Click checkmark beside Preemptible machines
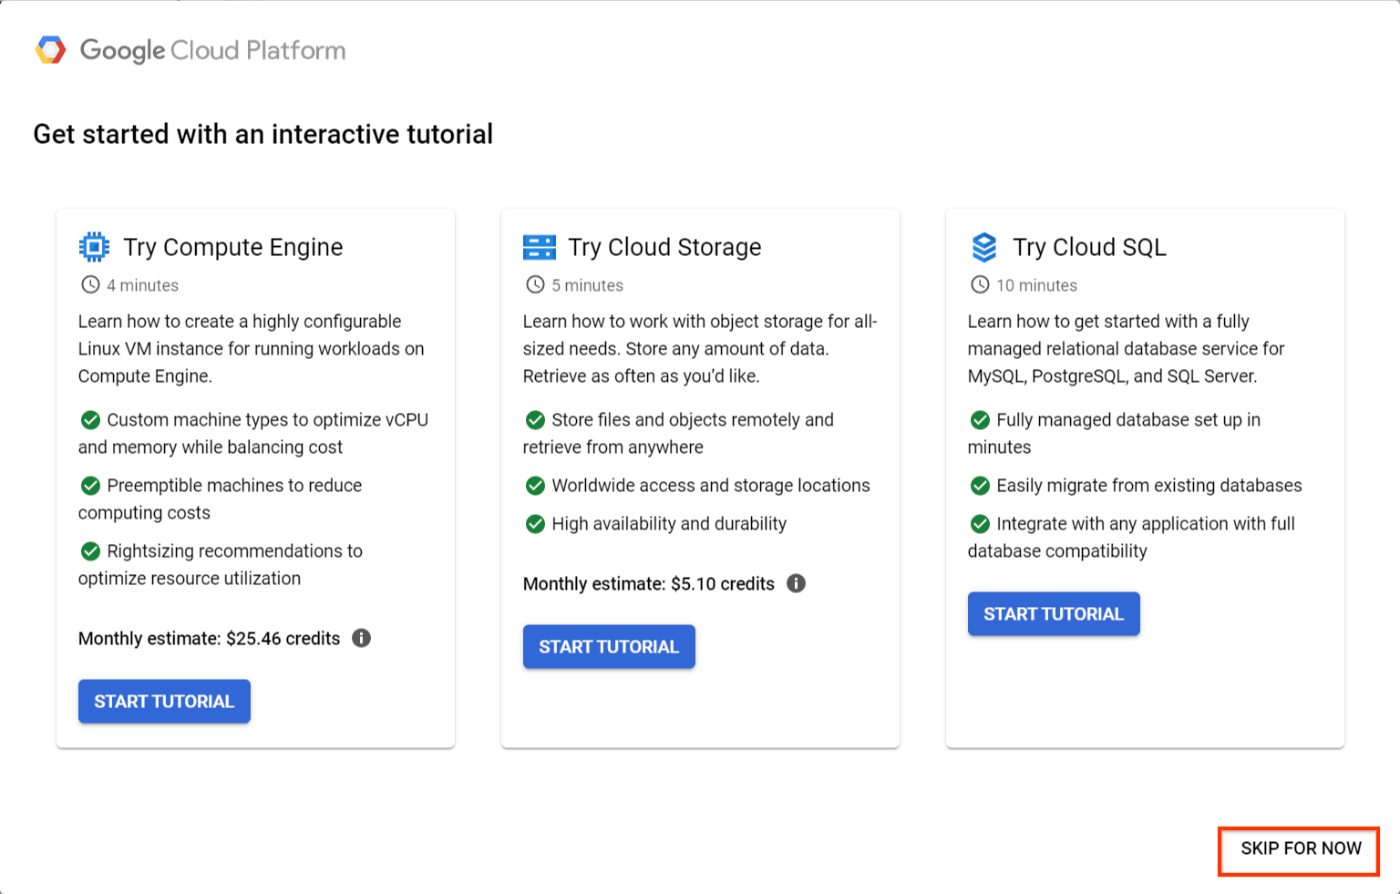This screenshot has width=1400, height=894. click(90, 486)
